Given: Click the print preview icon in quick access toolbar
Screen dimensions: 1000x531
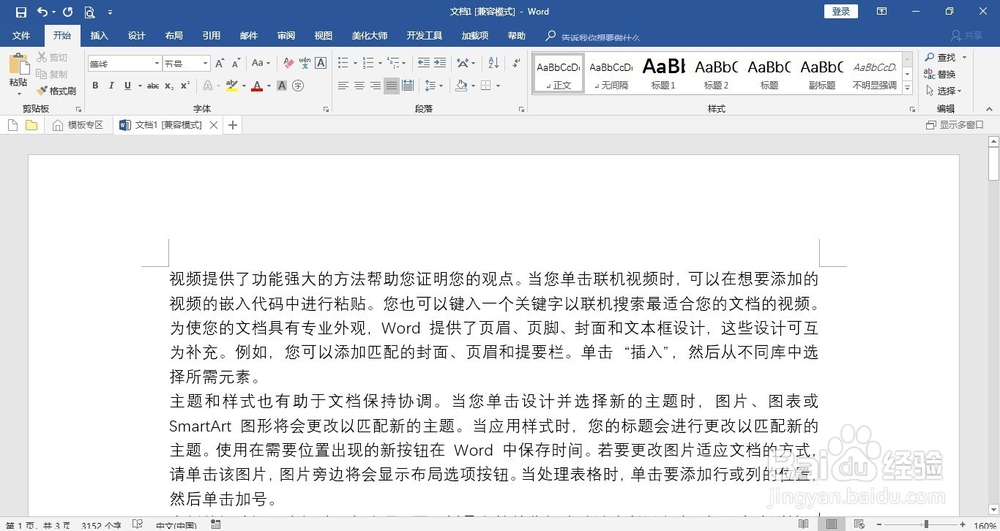Looking at the screenshot, I should [x=89, y=11].
